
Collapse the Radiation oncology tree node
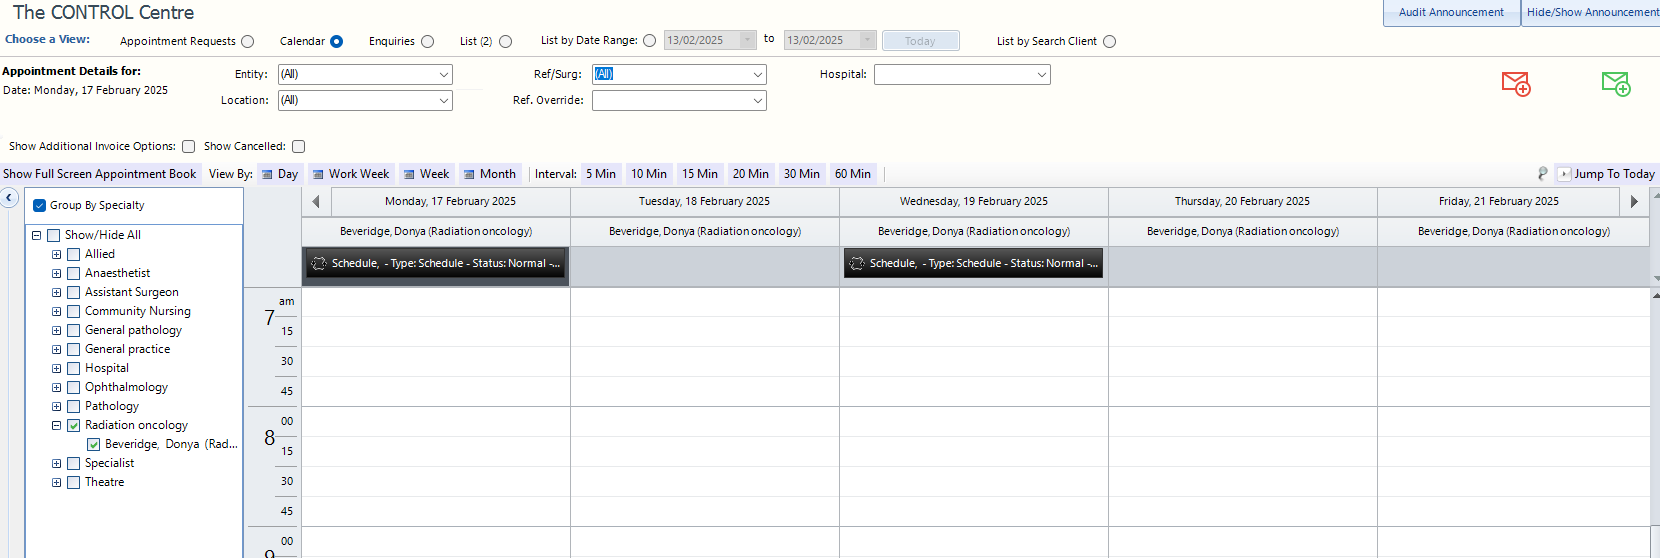click(x=57, y=426)
